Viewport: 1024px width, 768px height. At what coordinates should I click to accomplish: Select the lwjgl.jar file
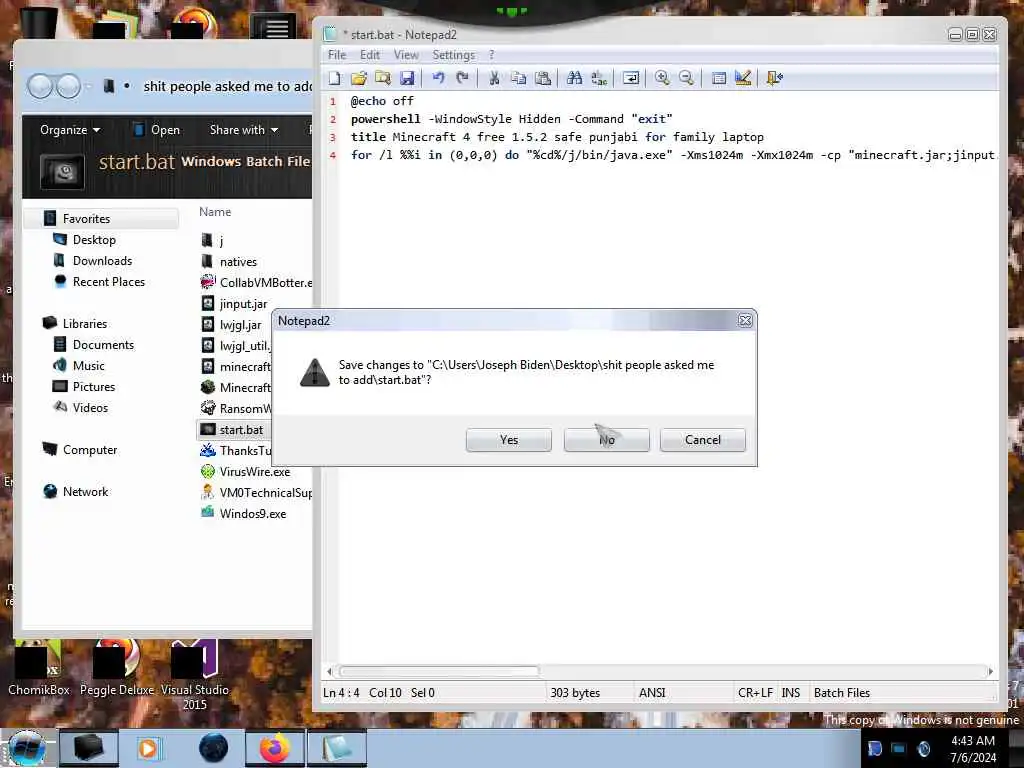click(x=240, y=325)
